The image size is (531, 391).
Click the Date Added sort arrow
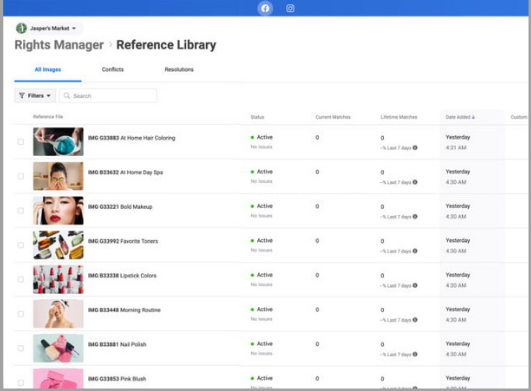[x=473, y=117]
